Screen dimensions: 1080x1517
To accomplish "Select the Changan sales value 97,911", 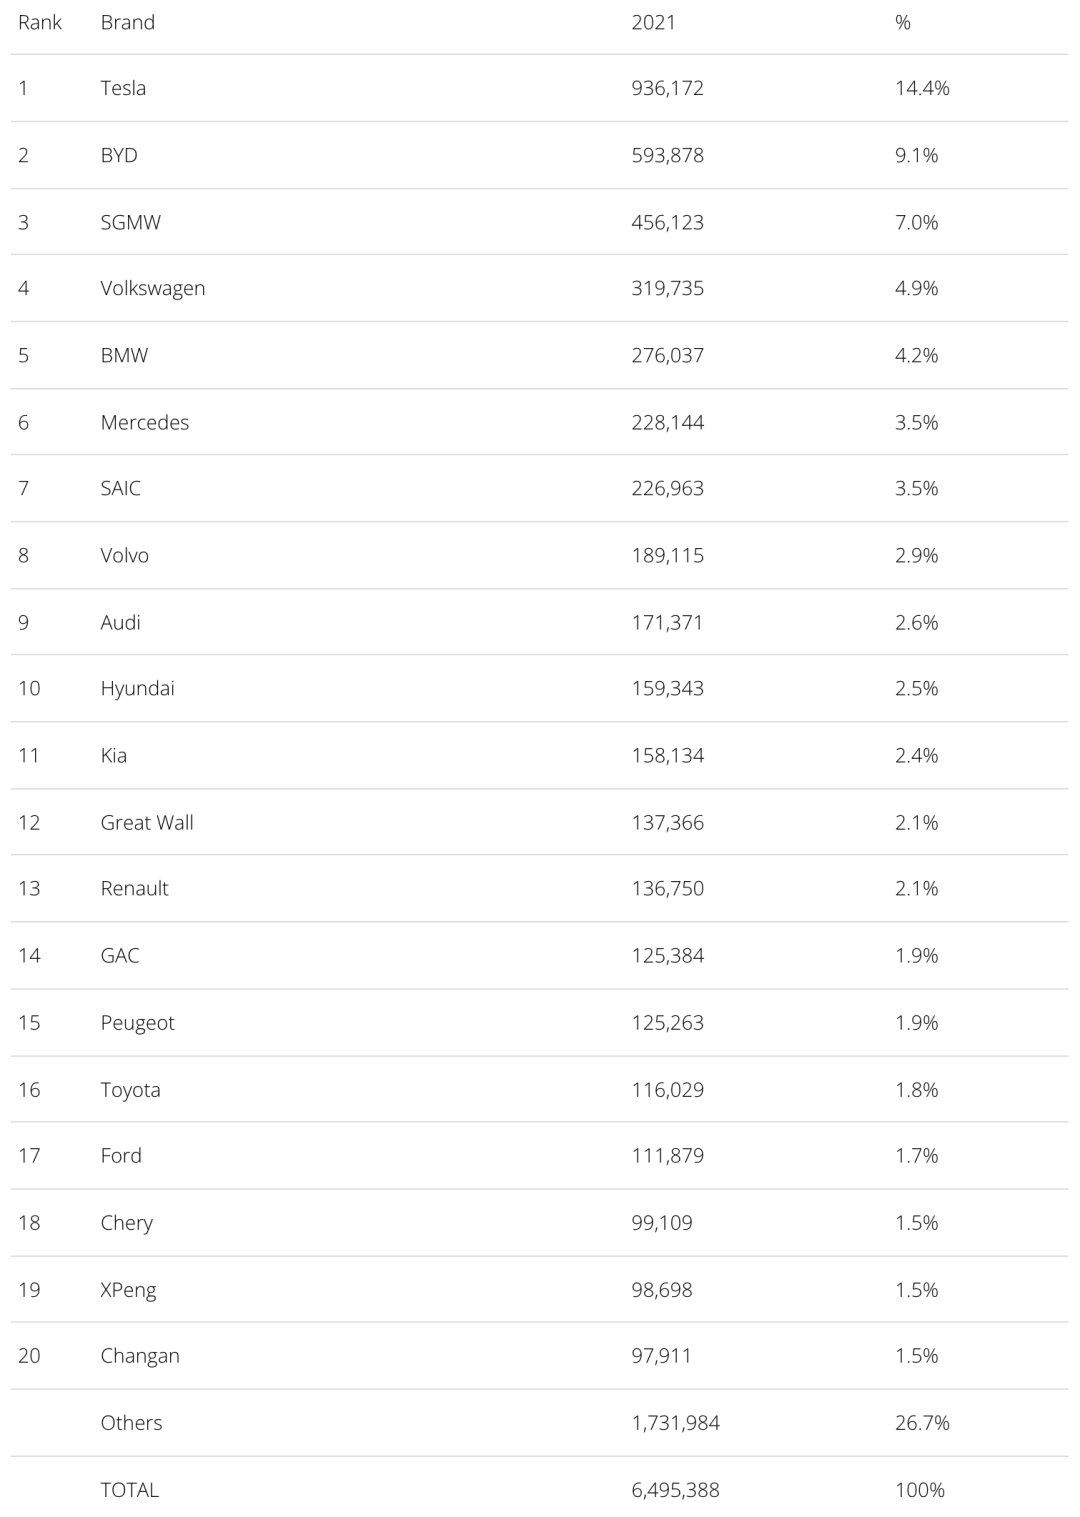I will 661,1355.
